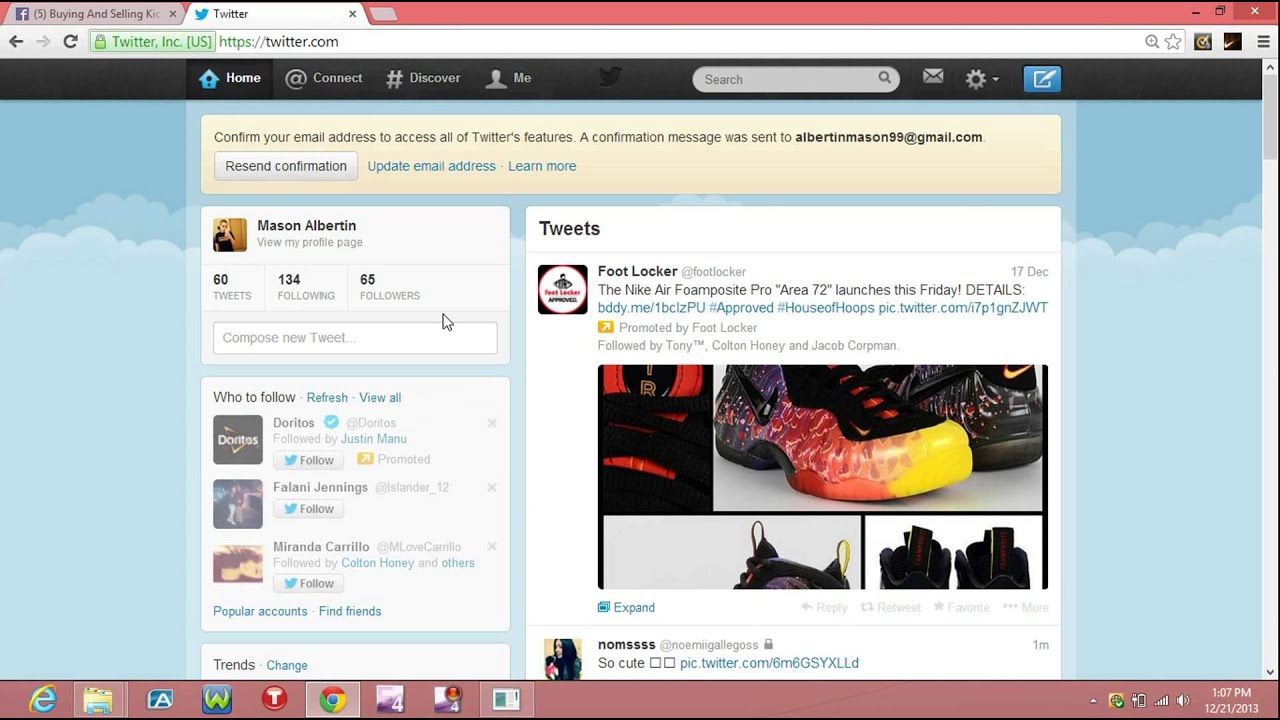This screenshot has height=720, width=1280.
Task: Open the Foot Locker avatar
Action: (x=563, y=289)
